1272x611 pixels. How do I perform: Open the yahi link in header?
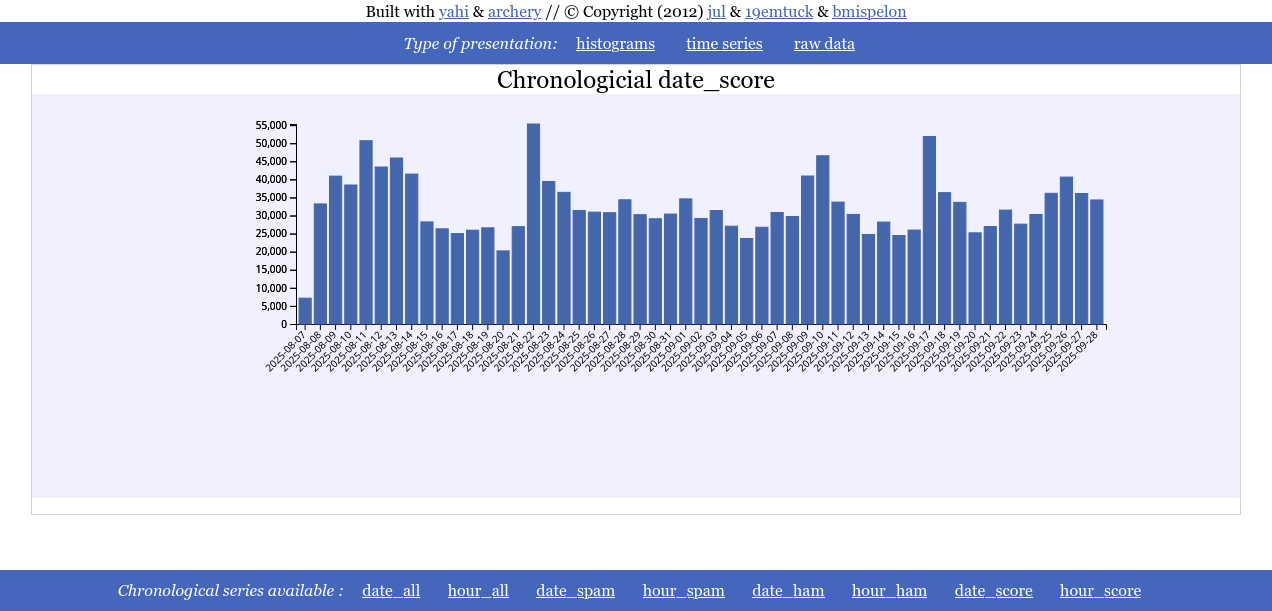(x=453, y=12)
